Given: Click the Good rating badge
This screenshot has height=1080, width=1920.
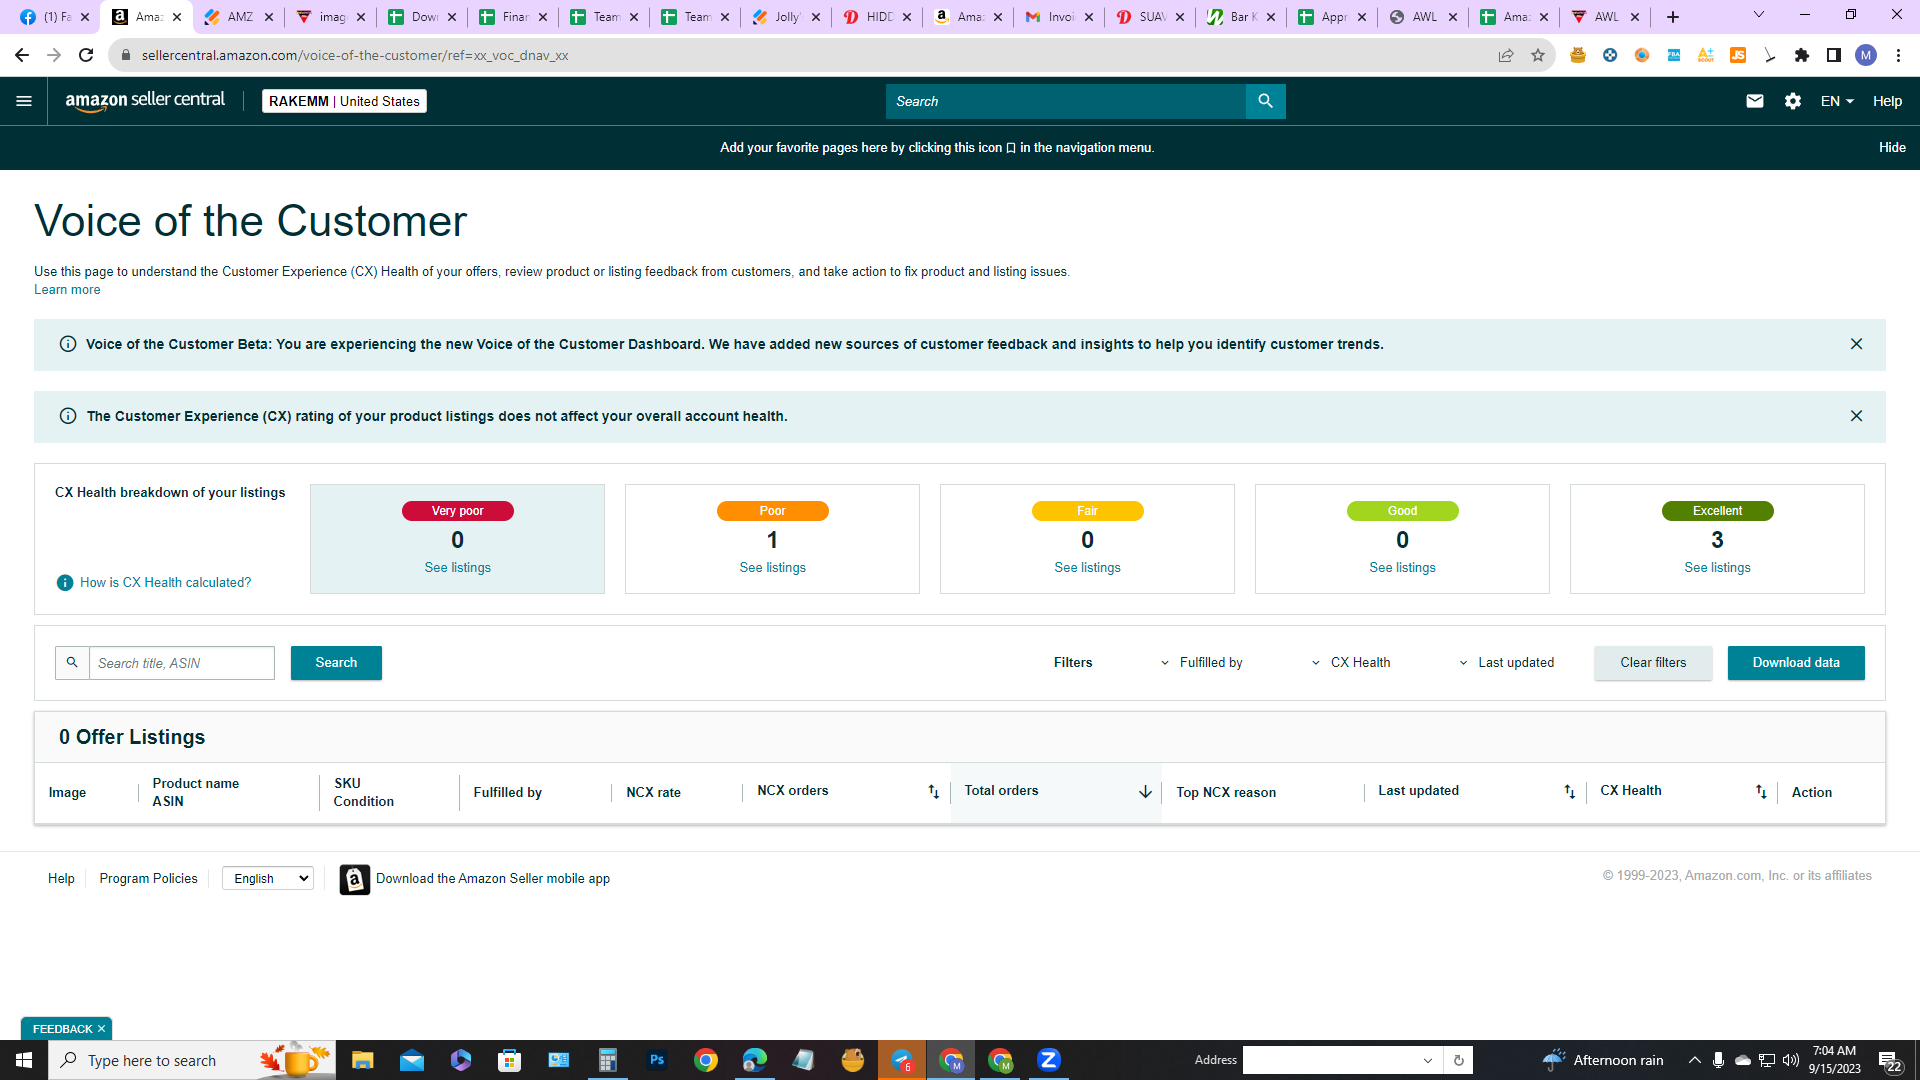Looking at the screenshot, I should (x=1402, y=511).
